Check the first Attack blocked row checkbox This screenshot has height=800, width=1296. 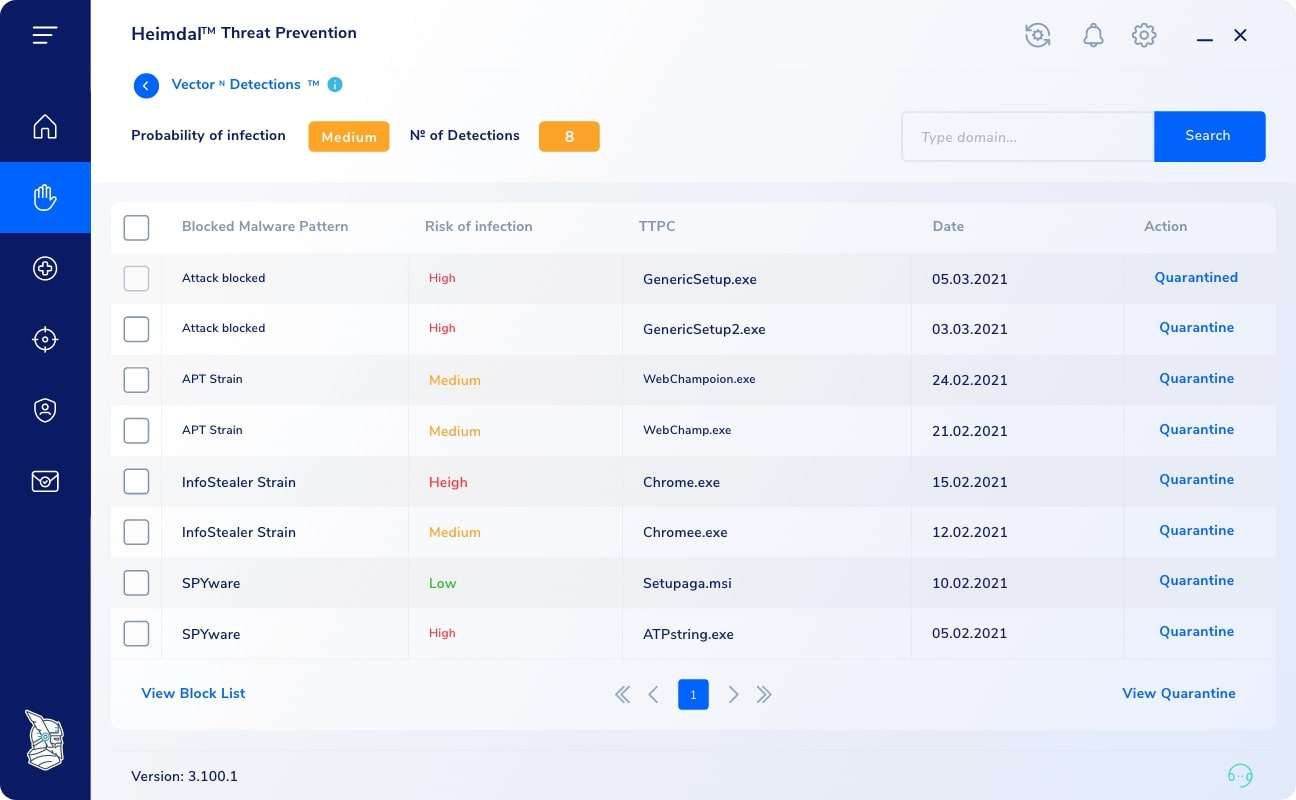[x=136, y=278]
